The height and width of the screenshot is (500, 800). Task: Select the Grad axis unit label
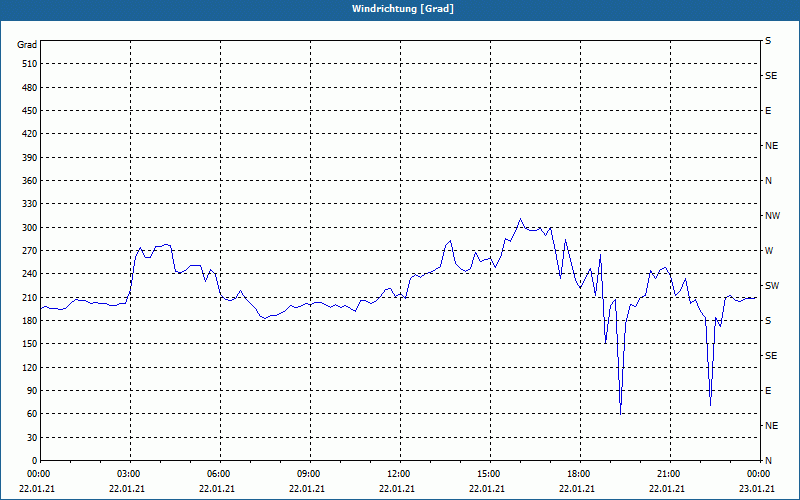tap(27, 45)
